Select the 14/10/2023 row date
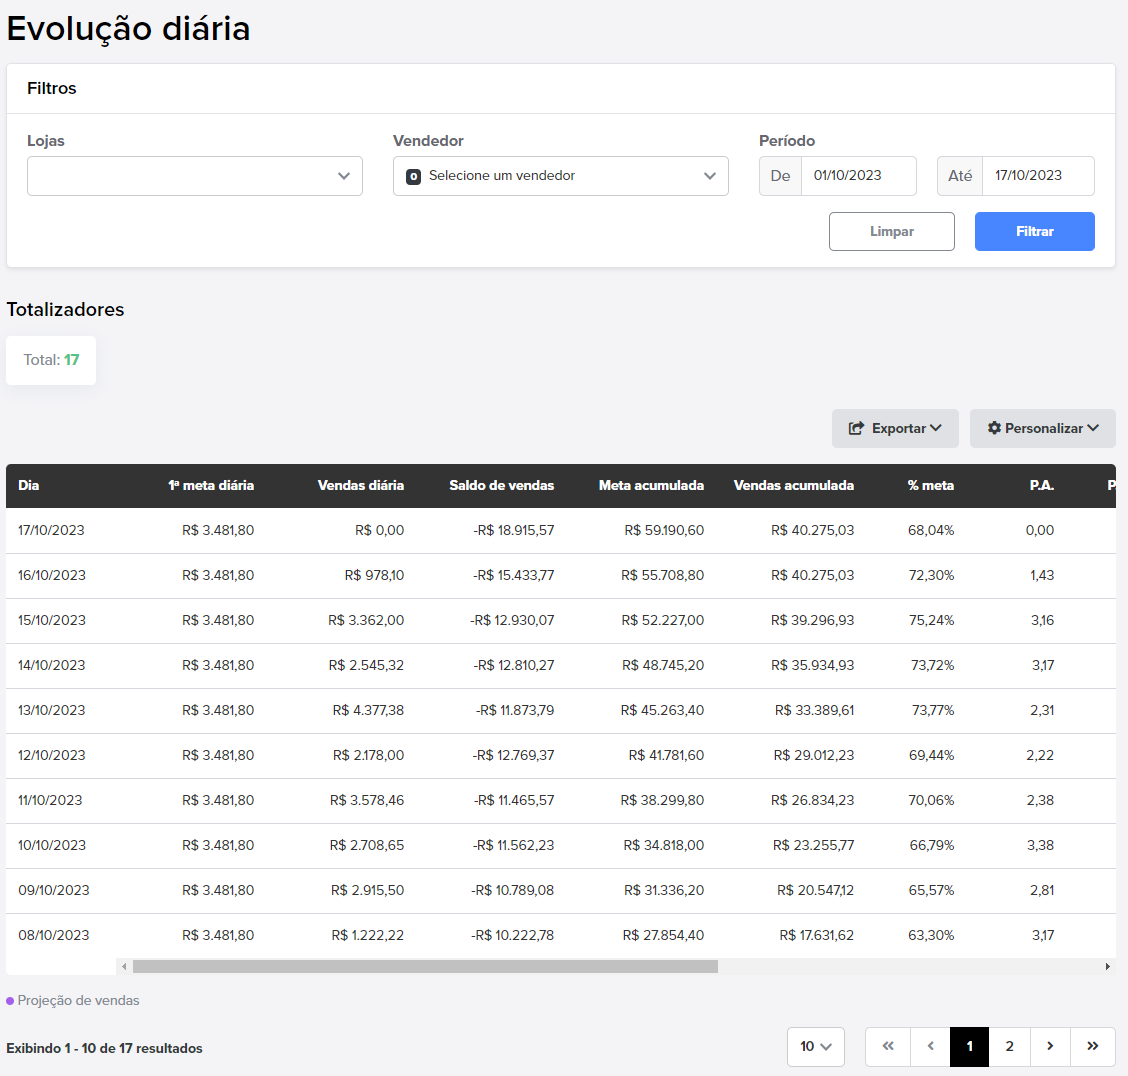The width and height of the screenshot is (1128, 1076). pyautogui.click(x=51, y=665)
